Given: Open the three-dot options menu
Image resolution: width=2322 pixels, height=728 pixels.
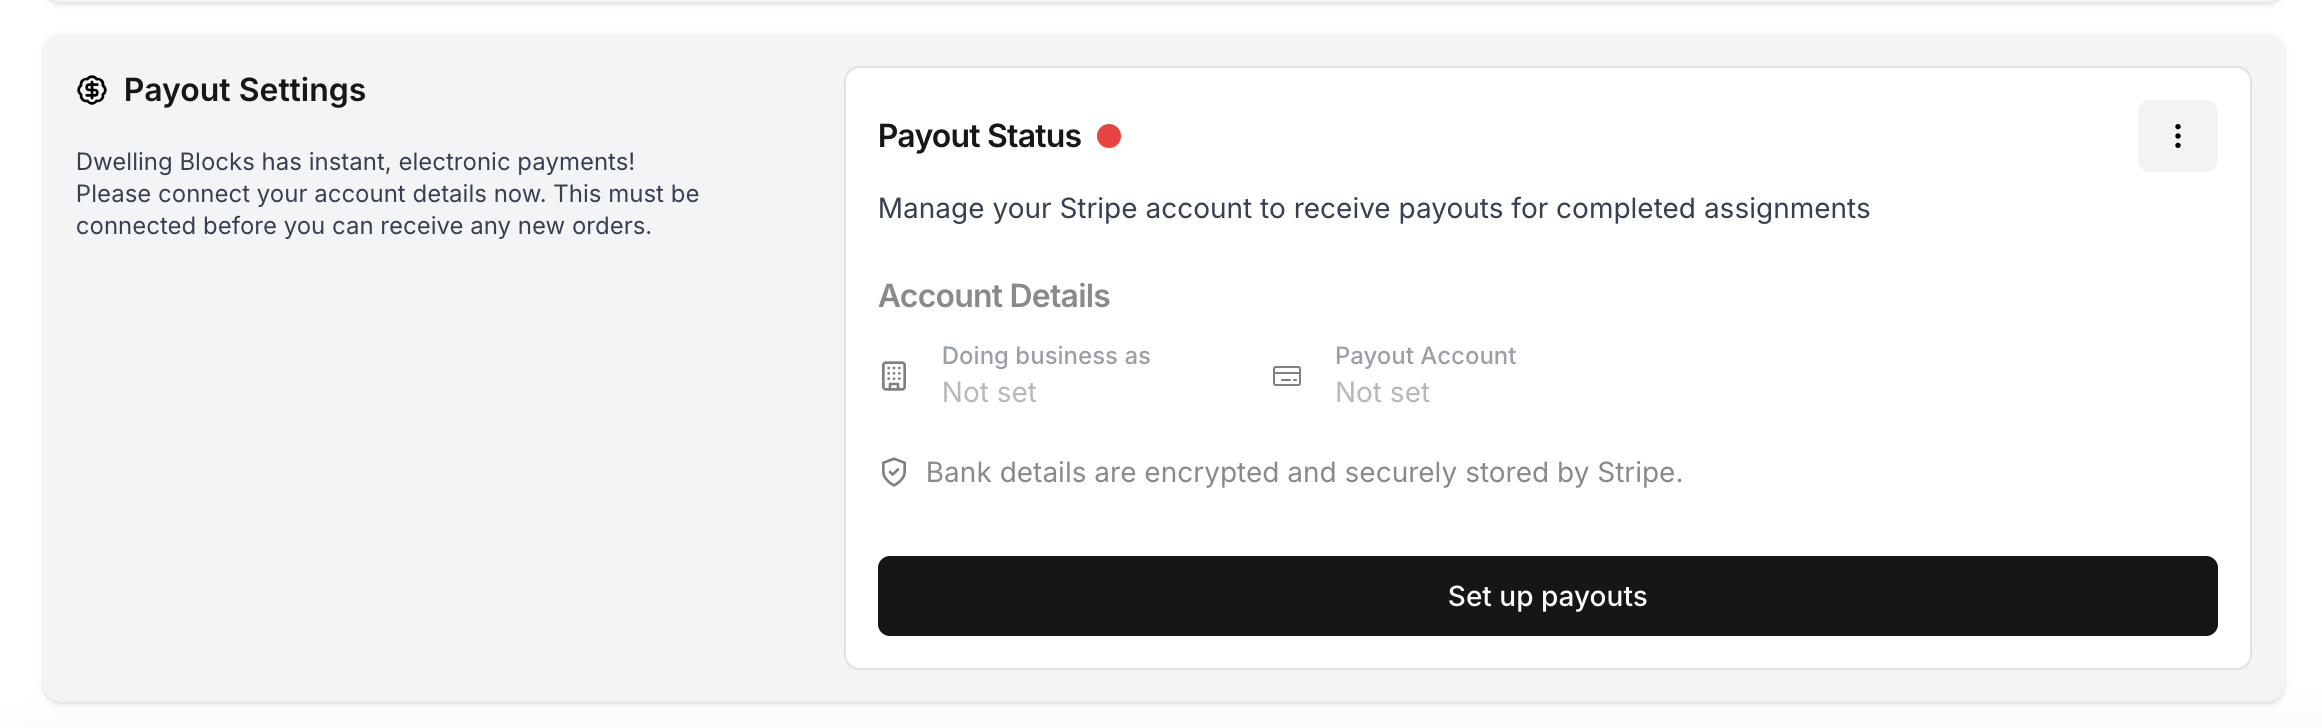Looking at the screenshot, I should tap(2177, 136).
